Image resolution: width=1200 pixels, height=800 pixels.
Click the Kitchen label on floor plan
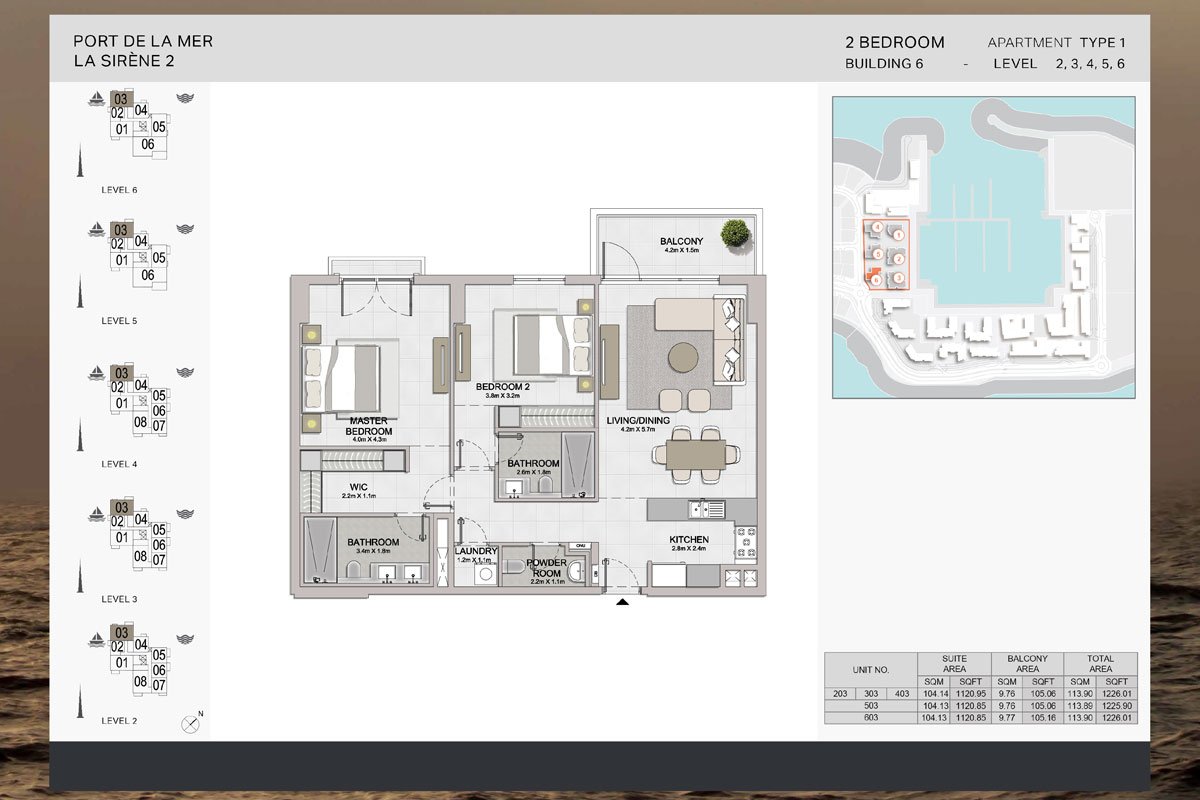point(688,540)
